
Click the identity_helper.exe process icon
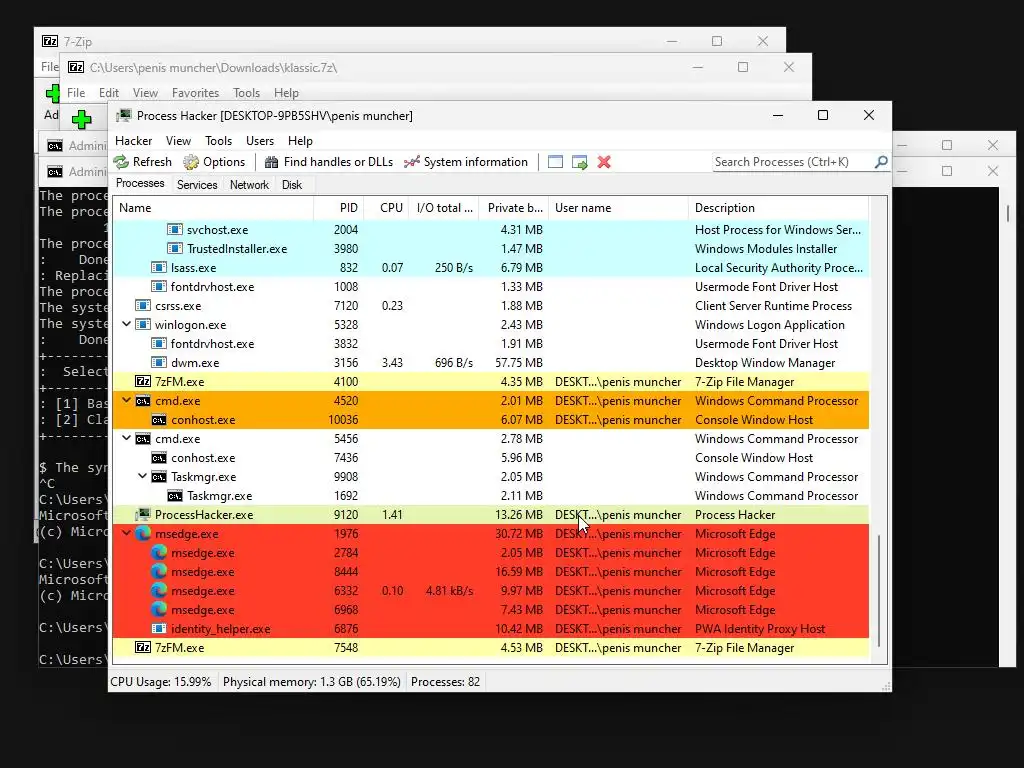pos(159,628)
